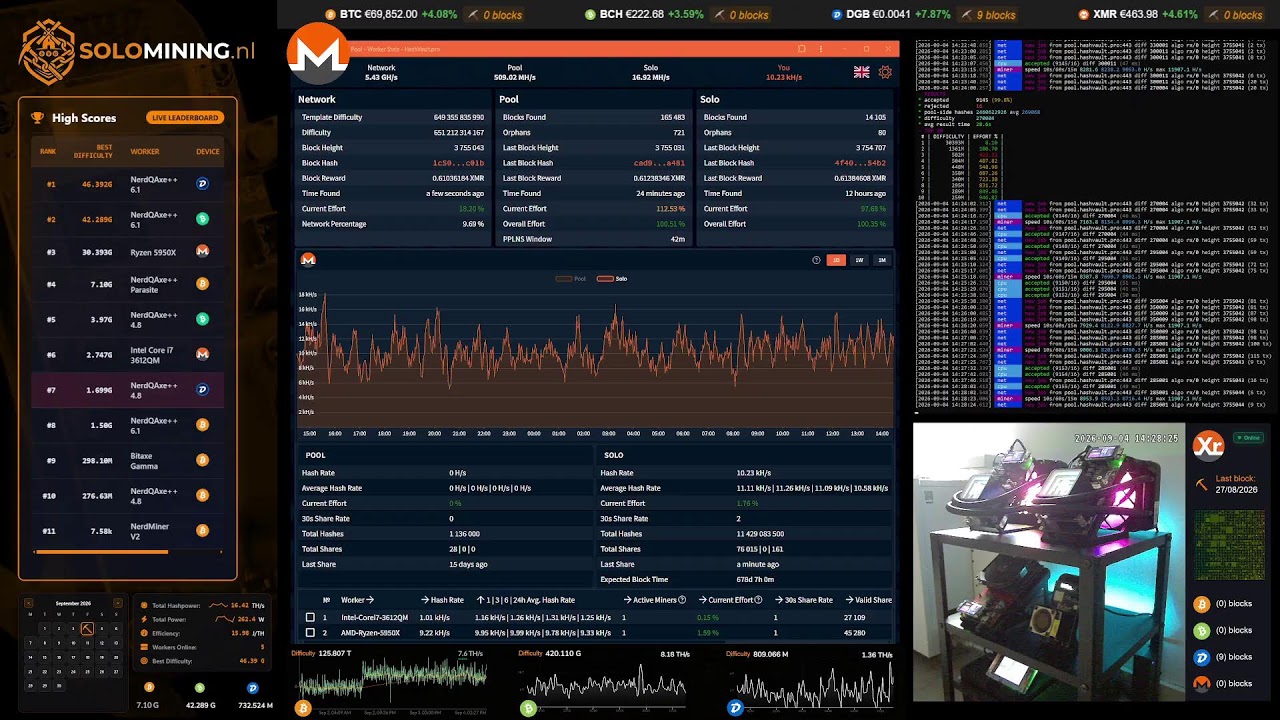This screenshot has height=720, width=1280.
Task: Sort workers by Worker column header
Action: tap(357, 600)
